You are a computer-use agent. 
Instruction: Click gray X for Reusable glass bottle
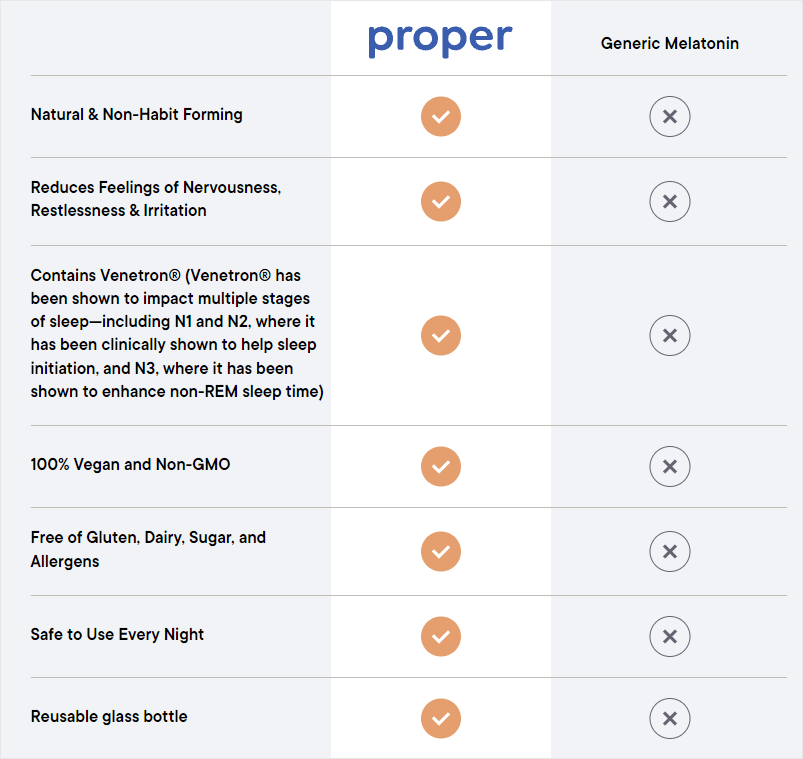tap(670, 718)
